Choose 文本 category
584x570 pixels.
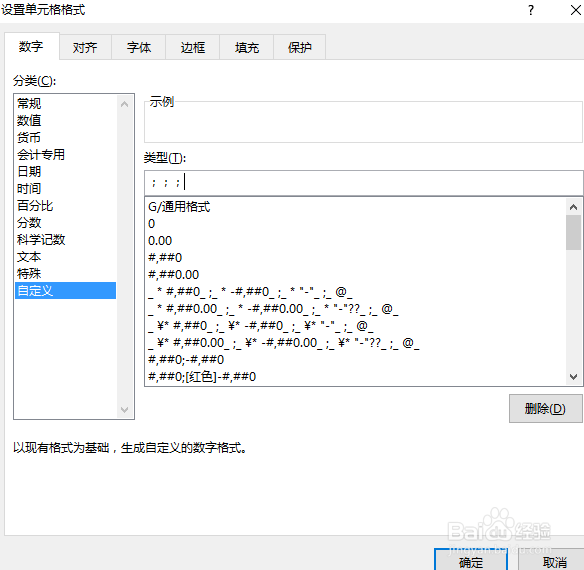[66, 257]
